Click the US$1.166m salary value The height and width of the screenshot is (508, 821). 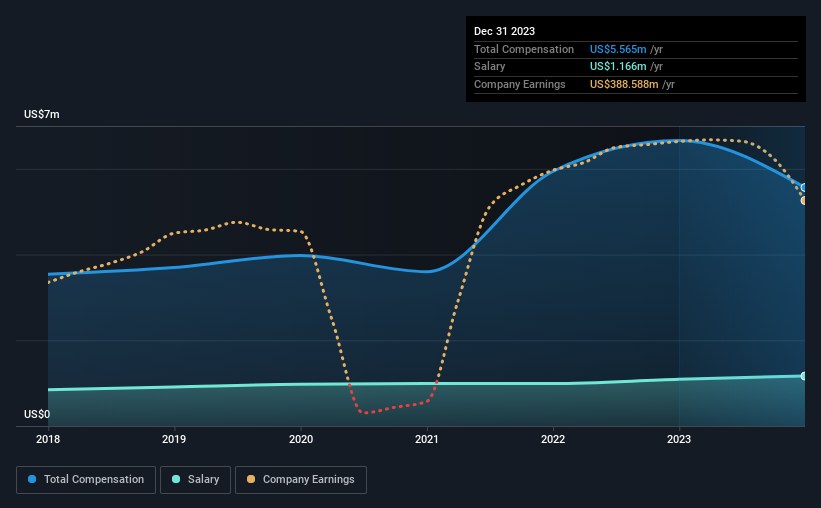(x=618, y=67)
